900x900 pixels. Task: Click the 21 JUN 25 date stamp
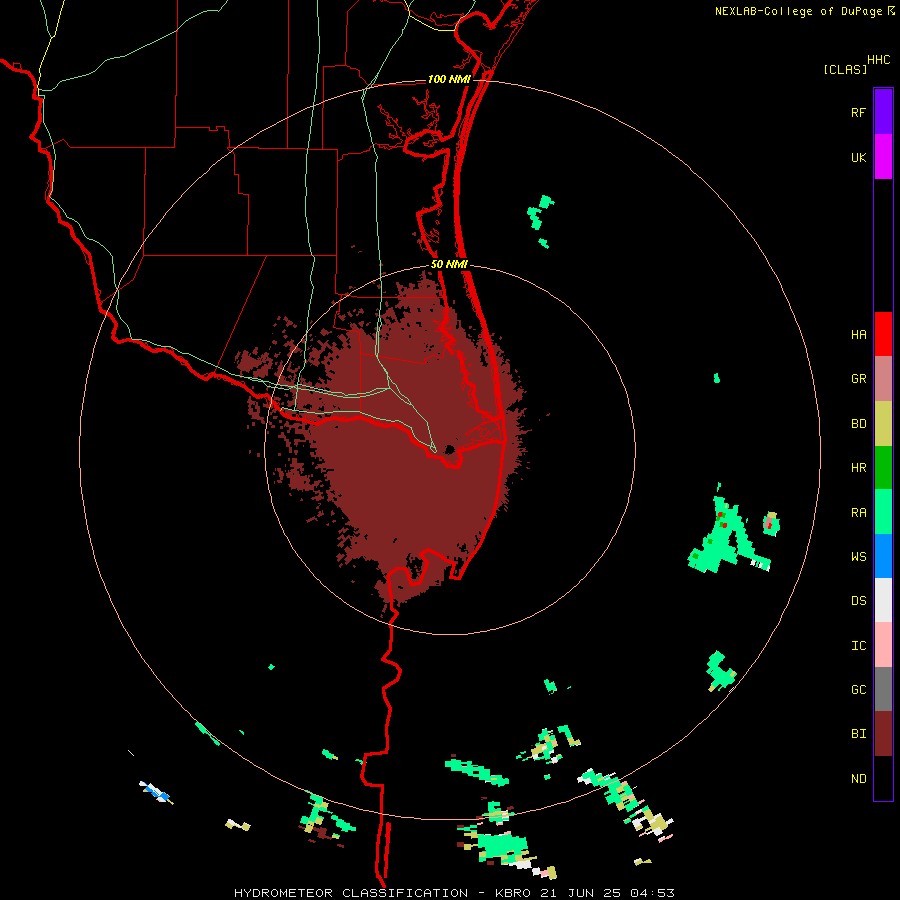click(581, 893)
